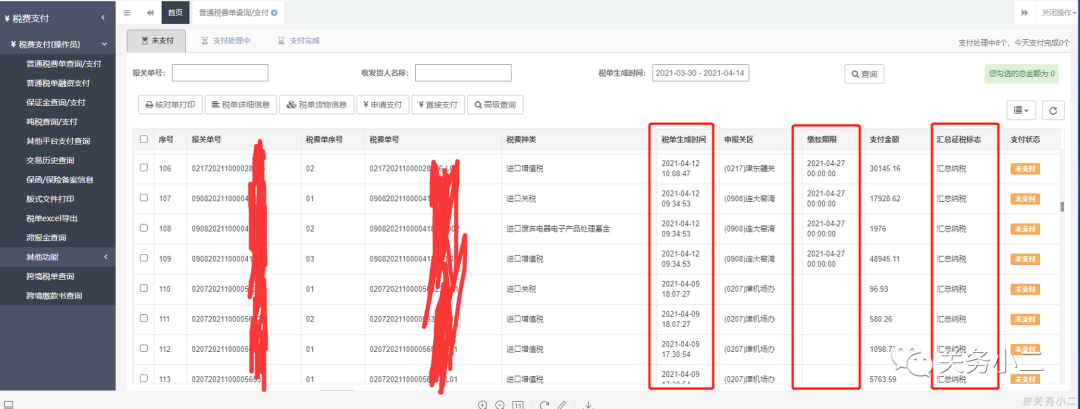Click the 报关单号 input field
Viewport: 1080px width, 409px height.
(x=220, y=73)
